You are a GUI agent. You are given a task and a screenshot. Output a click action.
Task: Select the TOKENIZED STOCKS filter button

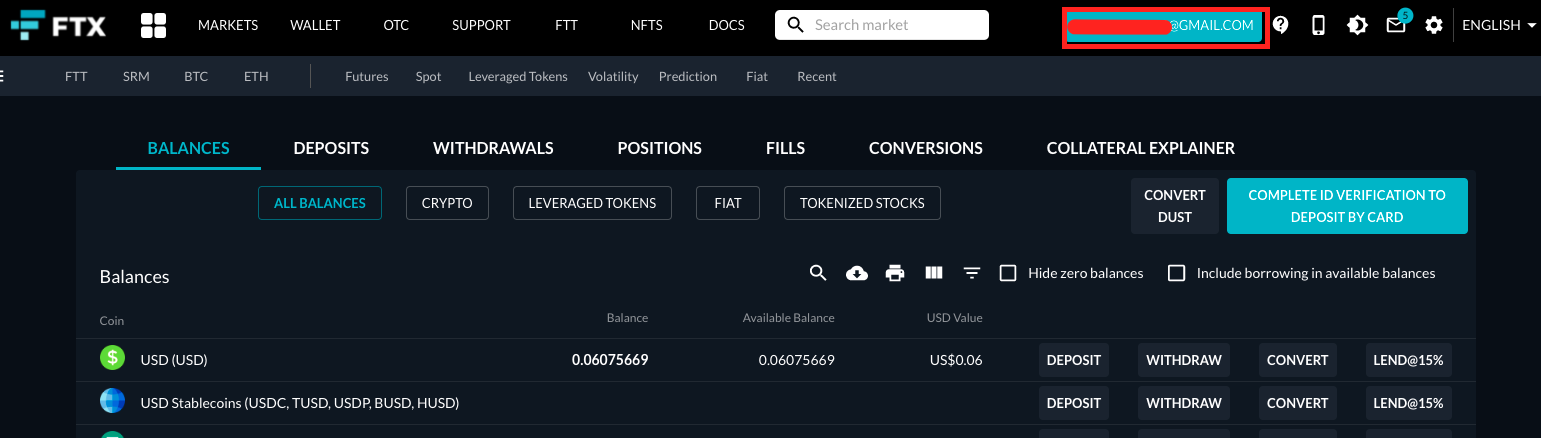[x=862, y=203]
